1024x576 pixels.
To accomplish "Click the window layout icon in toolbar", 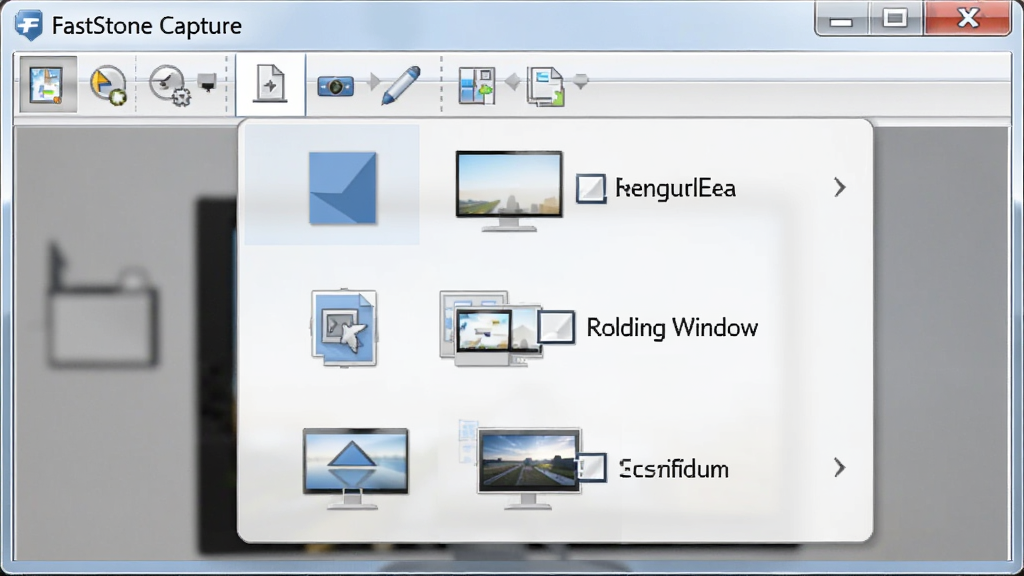I will tap(477, 86).
